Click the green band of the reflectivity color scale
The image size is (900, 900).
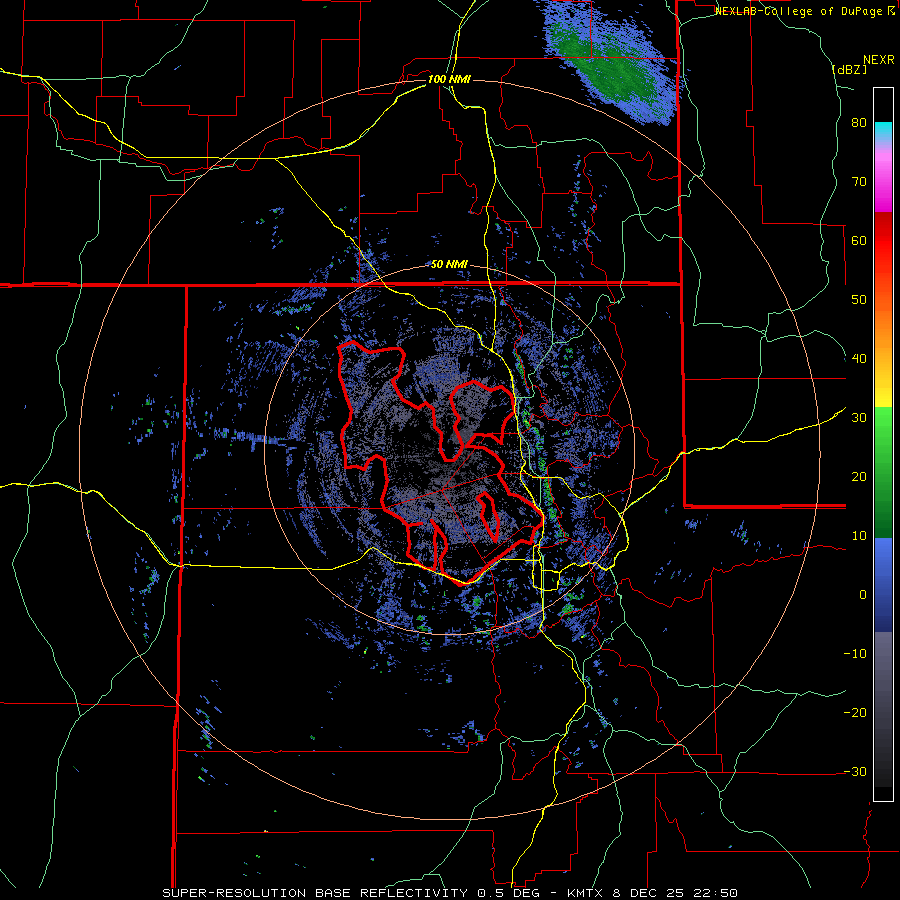point(883,472)
